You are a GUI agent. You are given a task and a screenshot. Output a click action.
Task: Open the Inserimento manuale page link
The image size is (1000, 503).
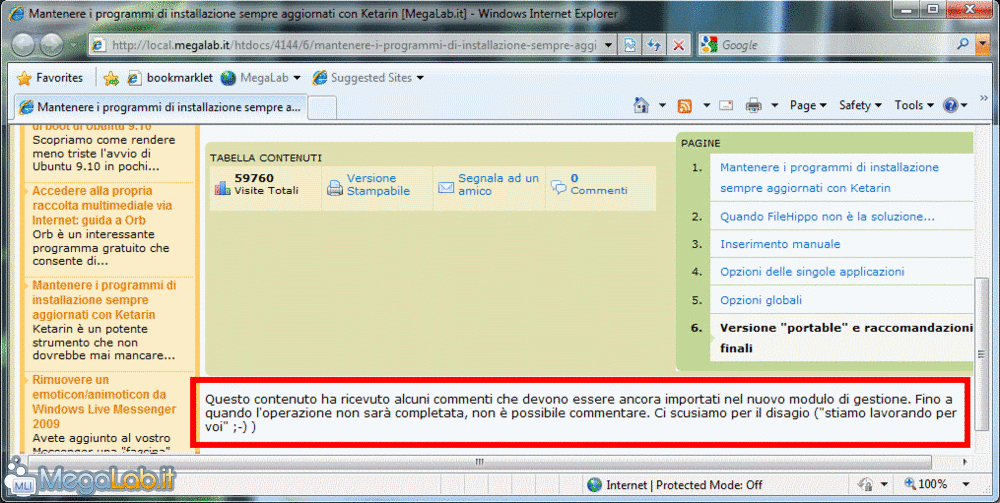click(x=780, y=244)
